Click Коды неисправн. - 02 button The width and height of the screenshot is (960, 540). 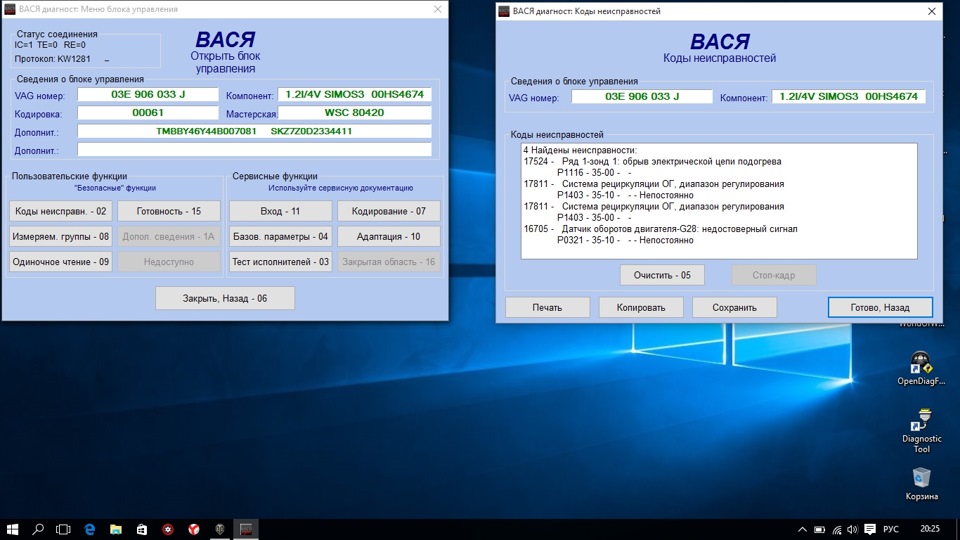(x=61, y=211)
